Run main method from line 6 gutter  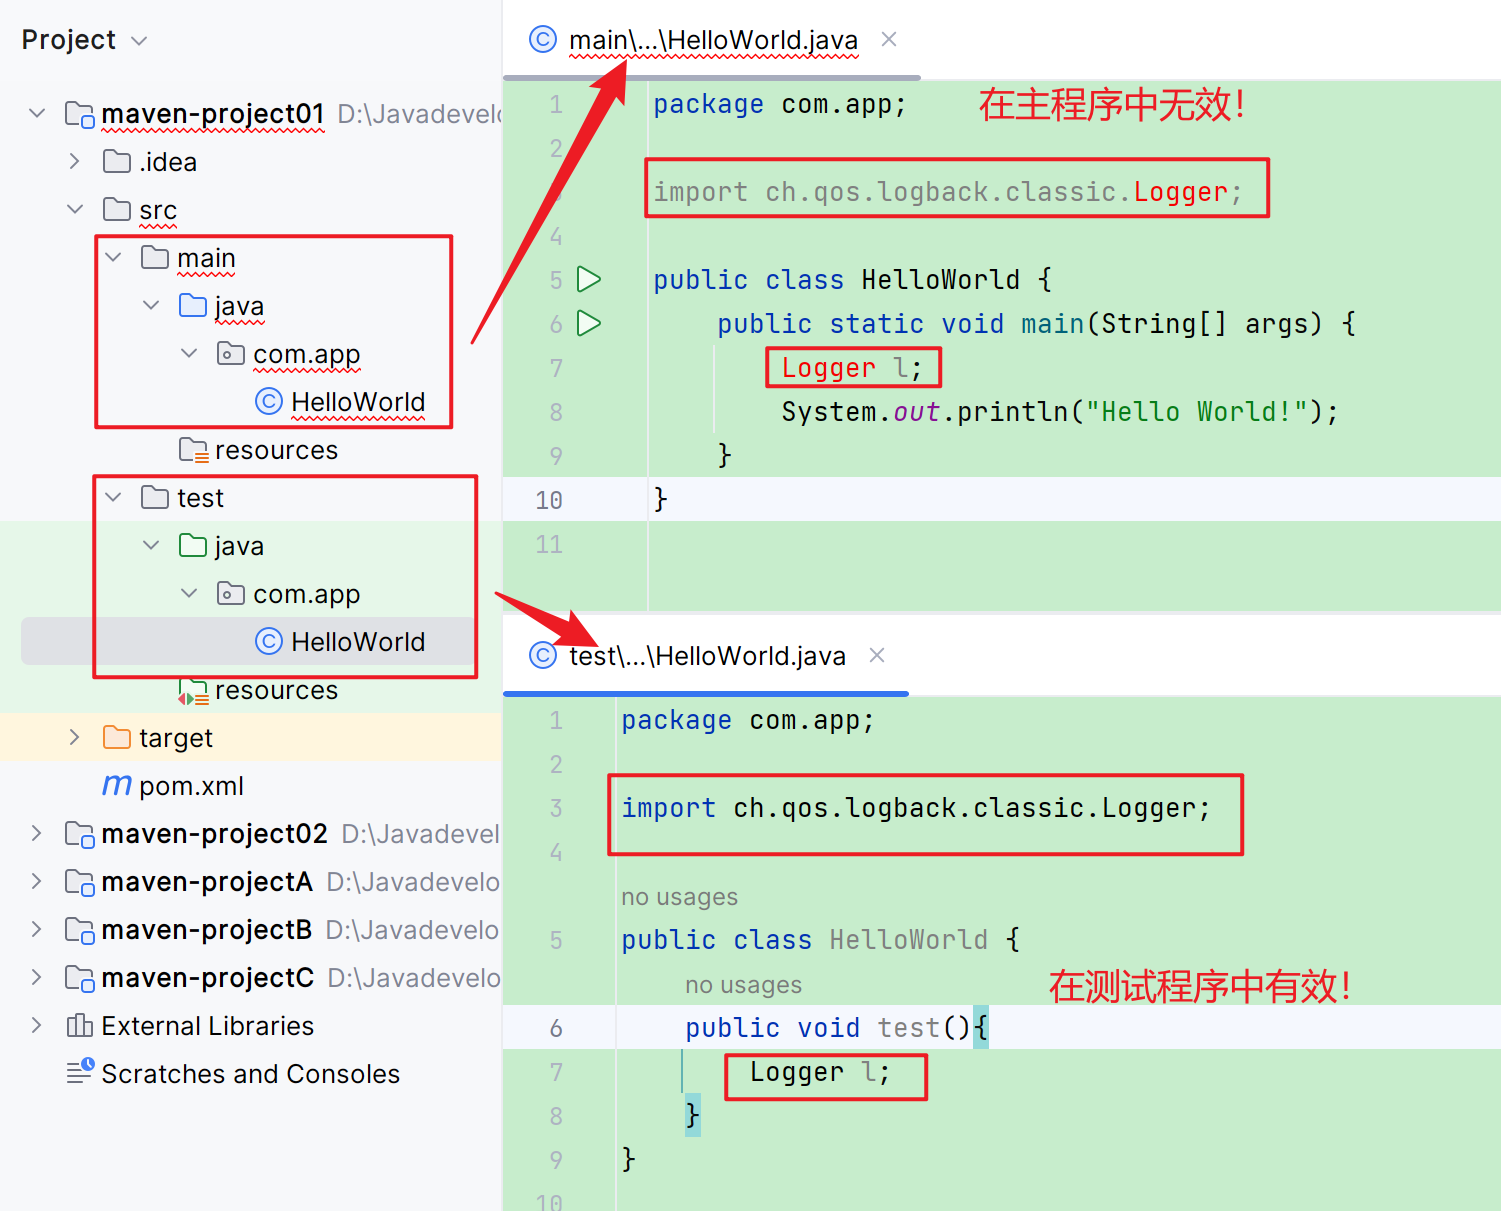pyautogui.click(x=589, y=323)
